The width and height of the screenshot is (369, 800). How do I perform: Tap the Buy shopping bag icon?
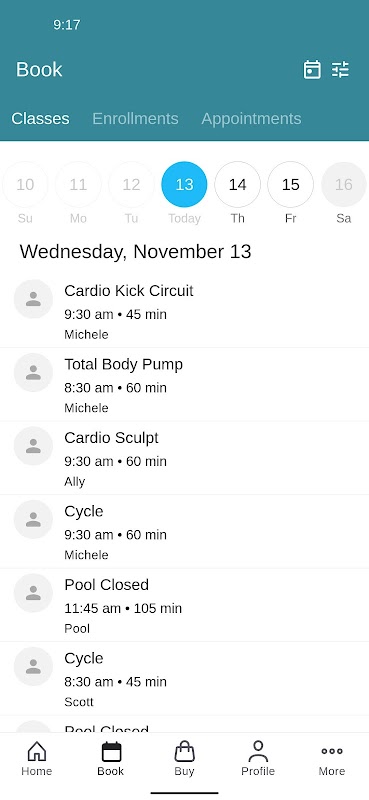184,752
